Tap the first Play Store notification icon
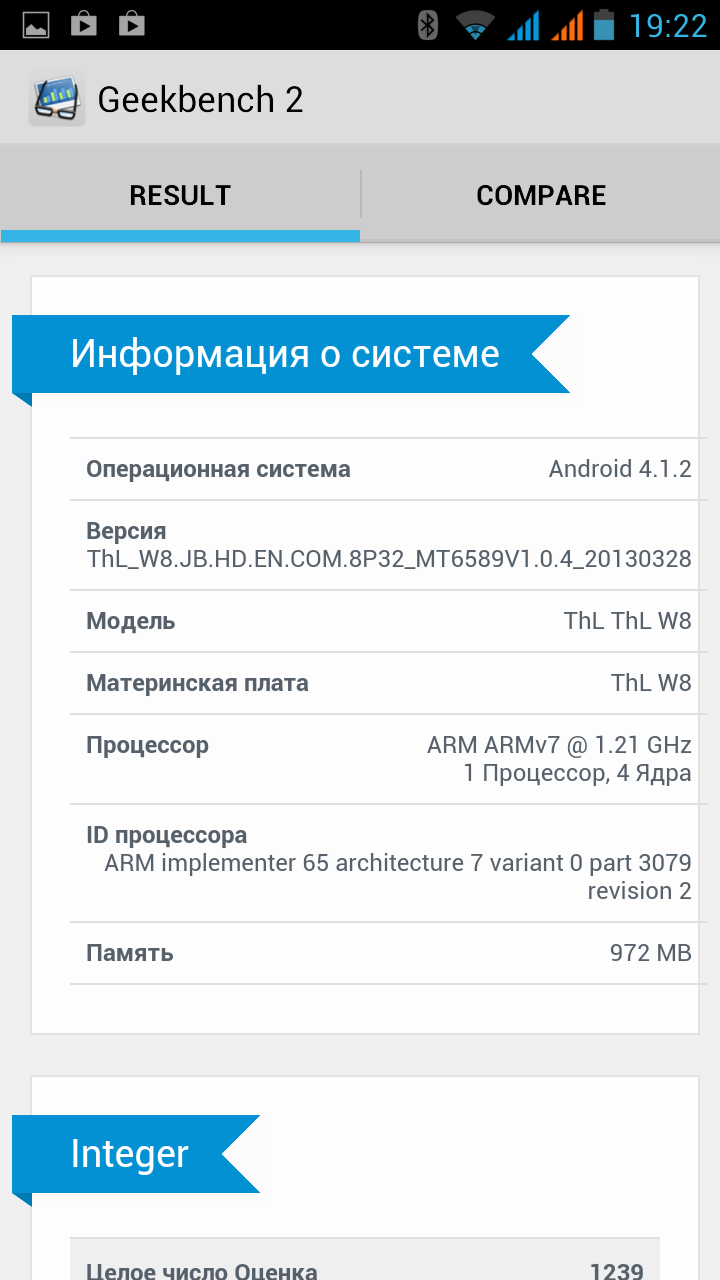 84,25
